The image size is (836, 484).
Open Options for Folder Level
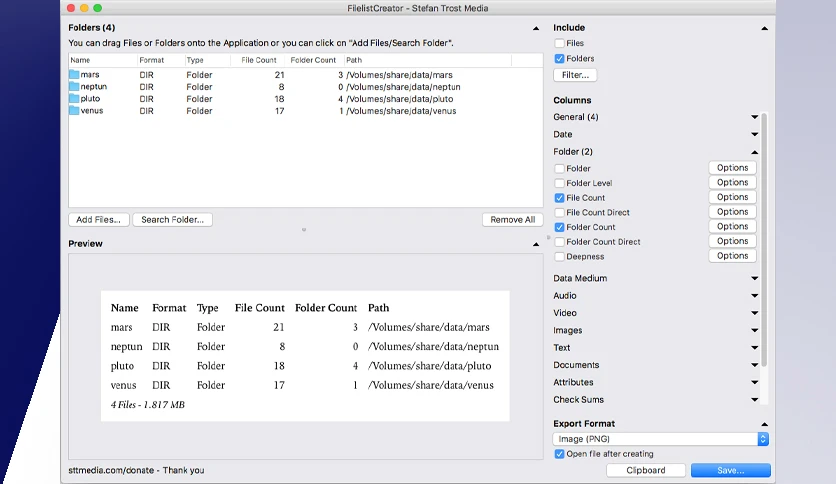coord(732,182)
